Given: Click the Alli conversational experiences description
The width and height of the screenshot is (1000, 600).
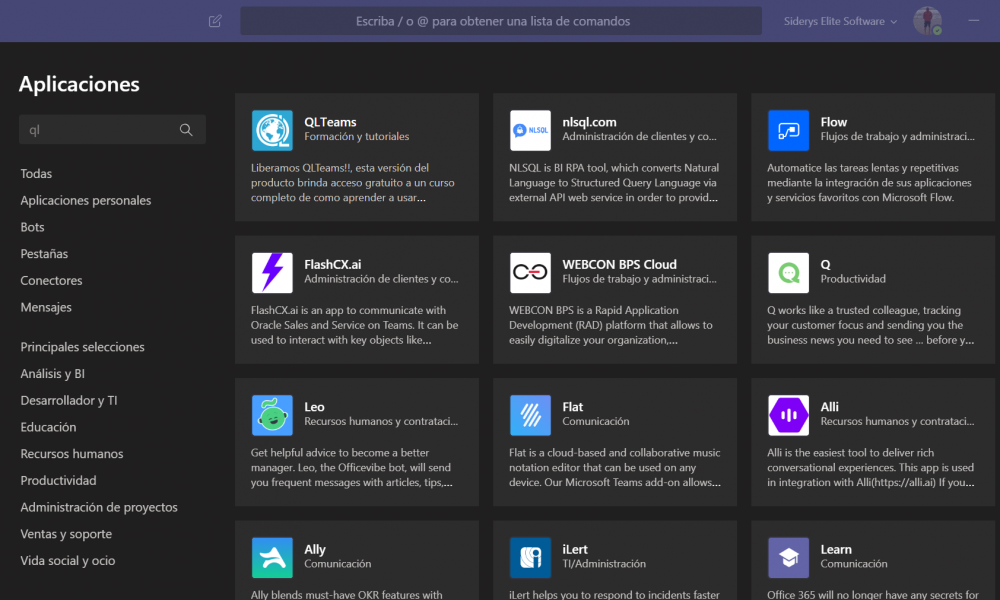Looking at the screenshot, I should pos(871,467).
